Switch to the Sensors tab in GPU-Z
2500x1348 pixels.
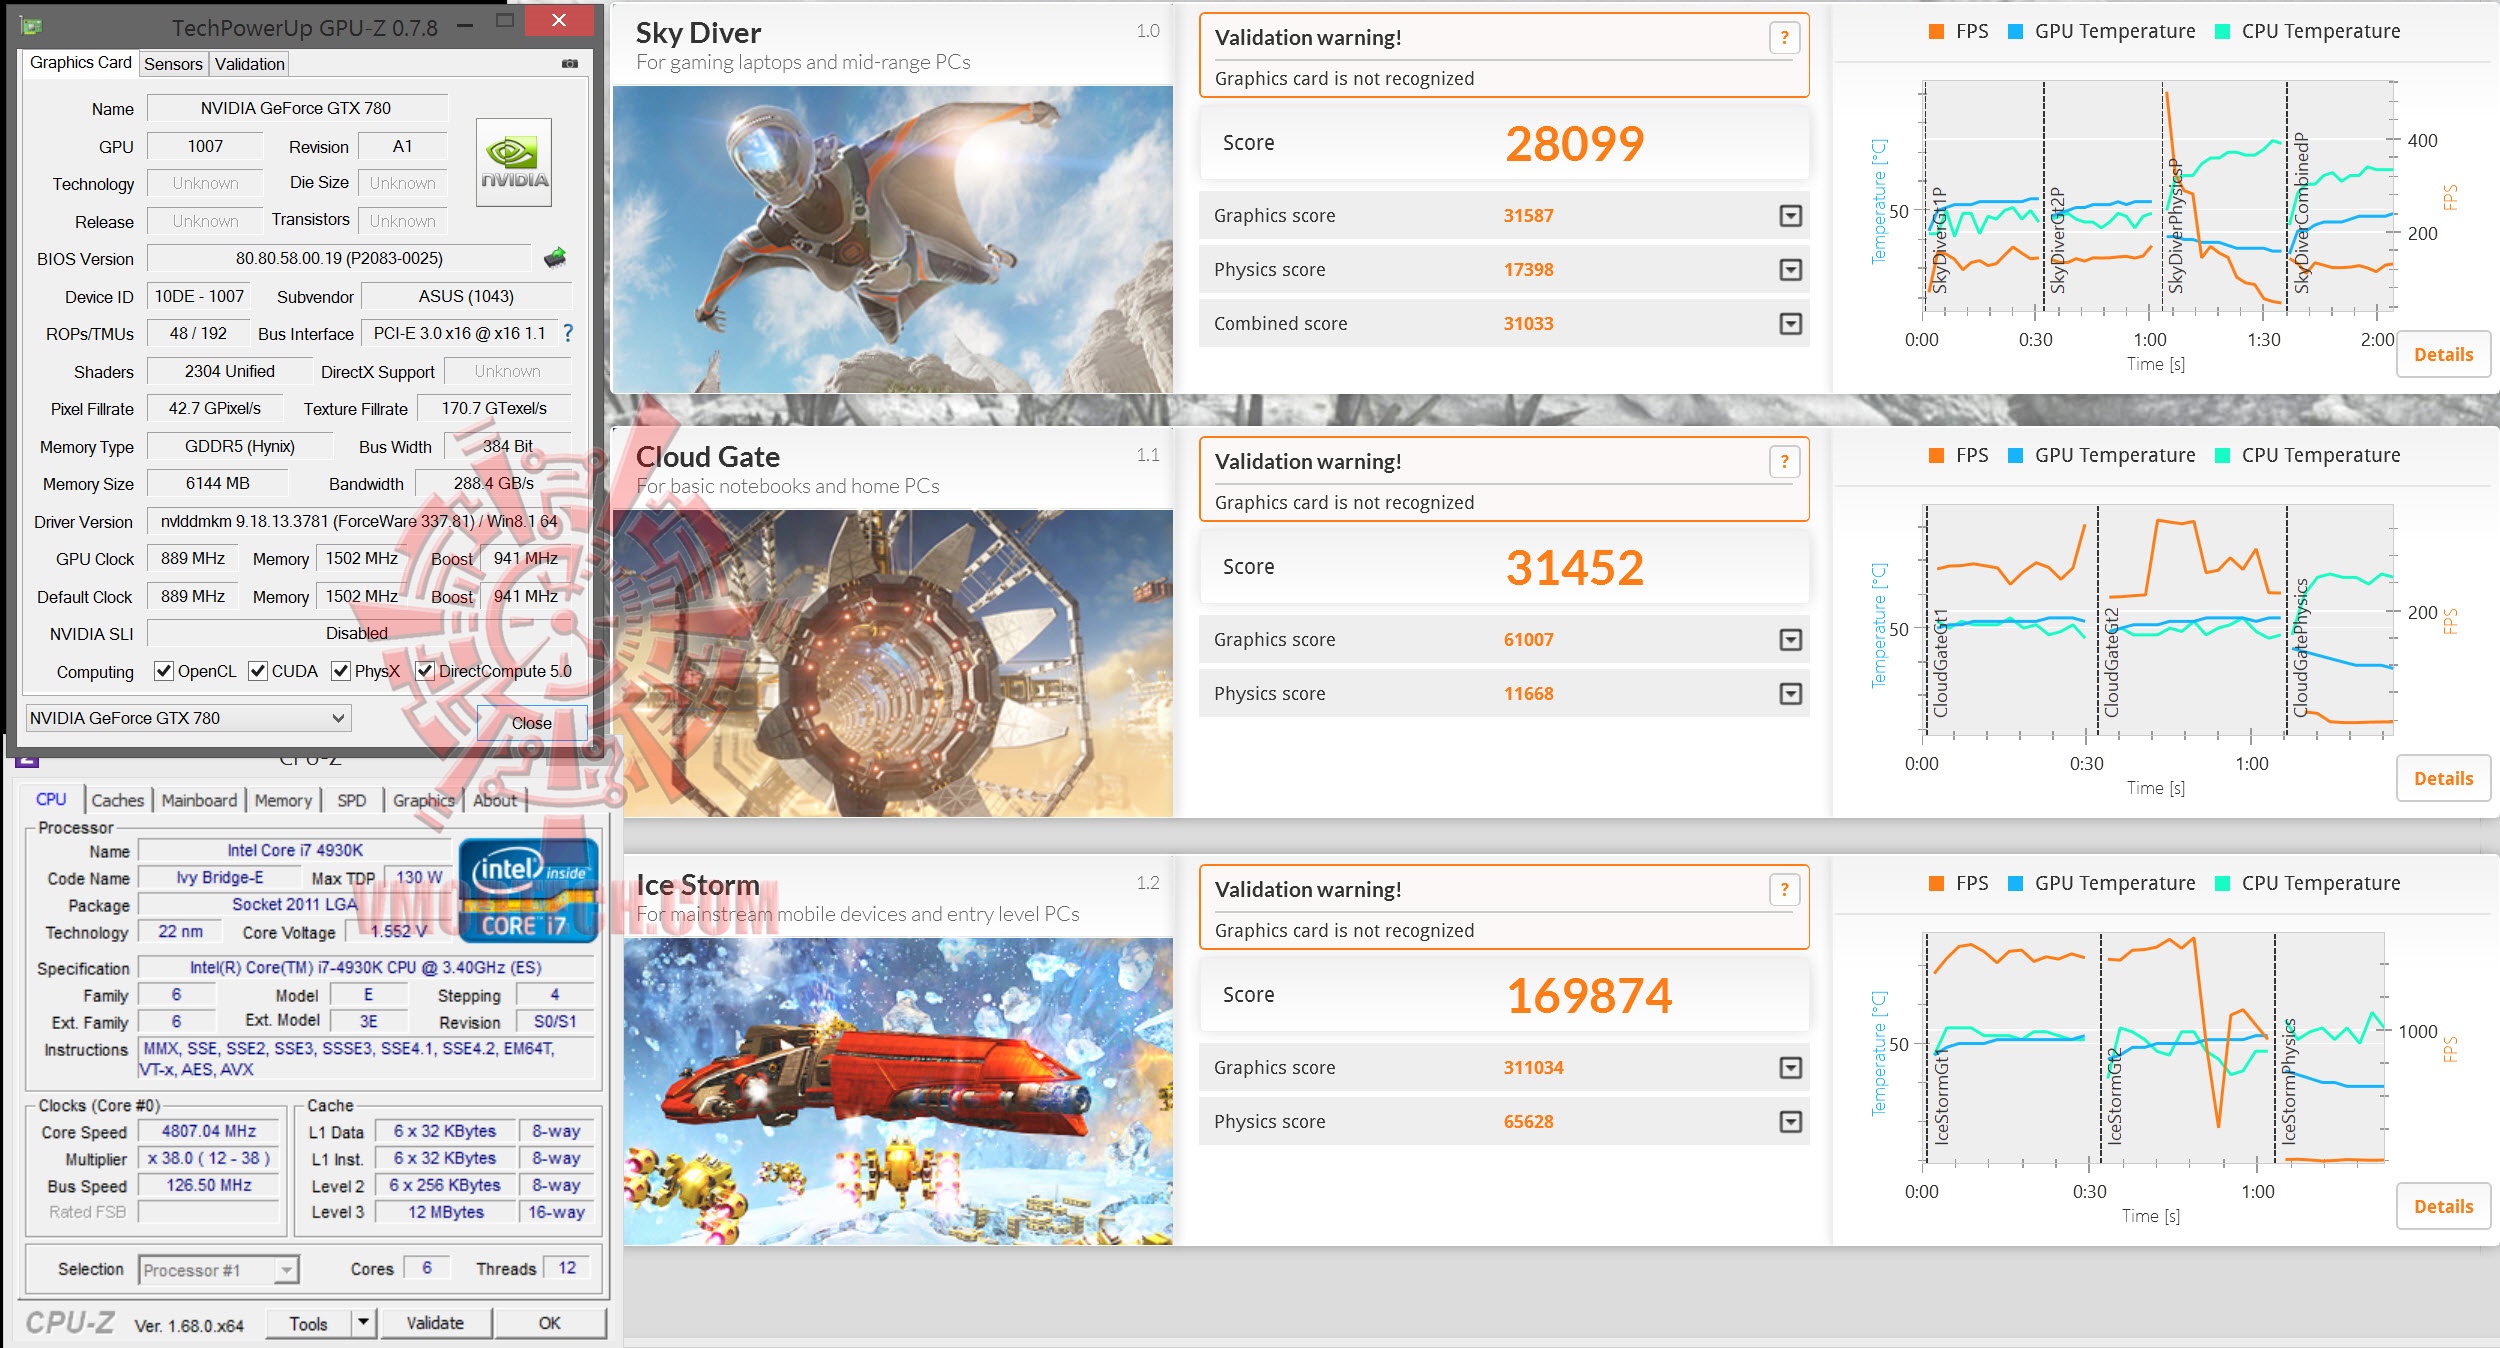point(173,64)
